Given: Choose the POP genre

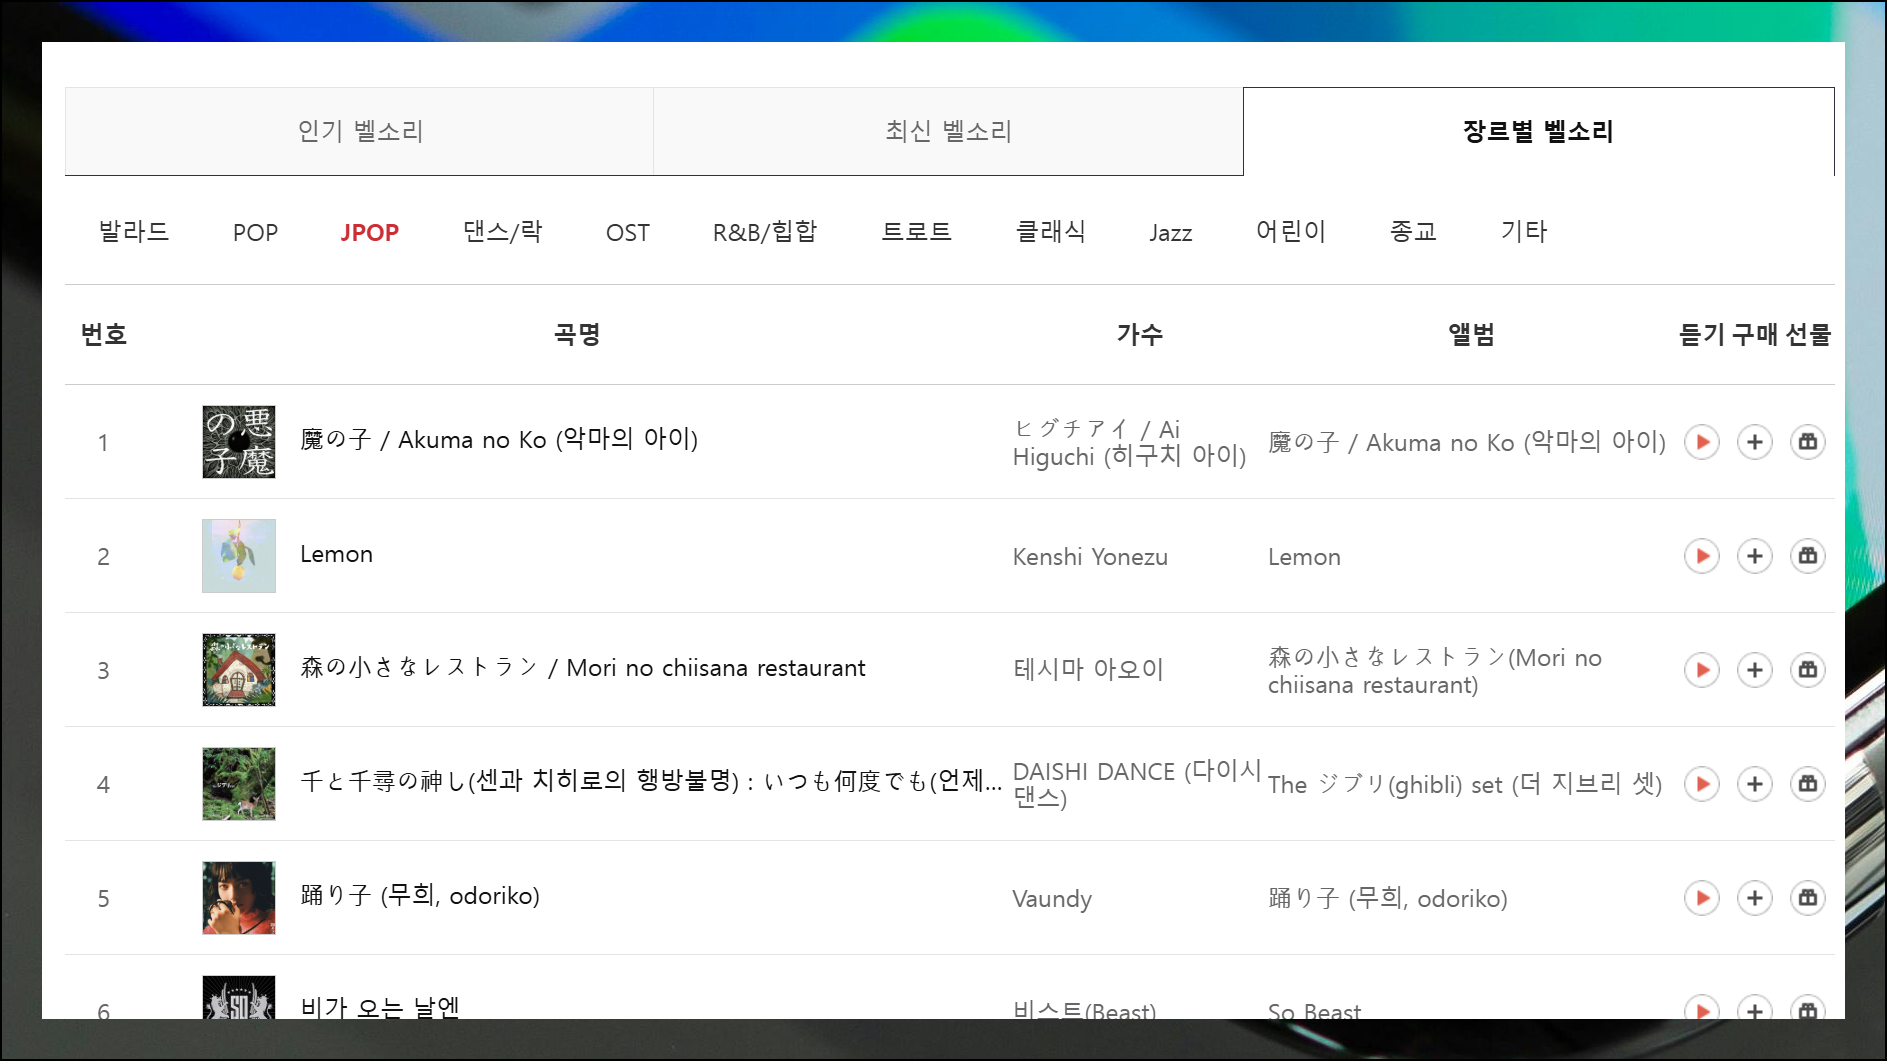Looking at the screenshot, I should (255, 232).
